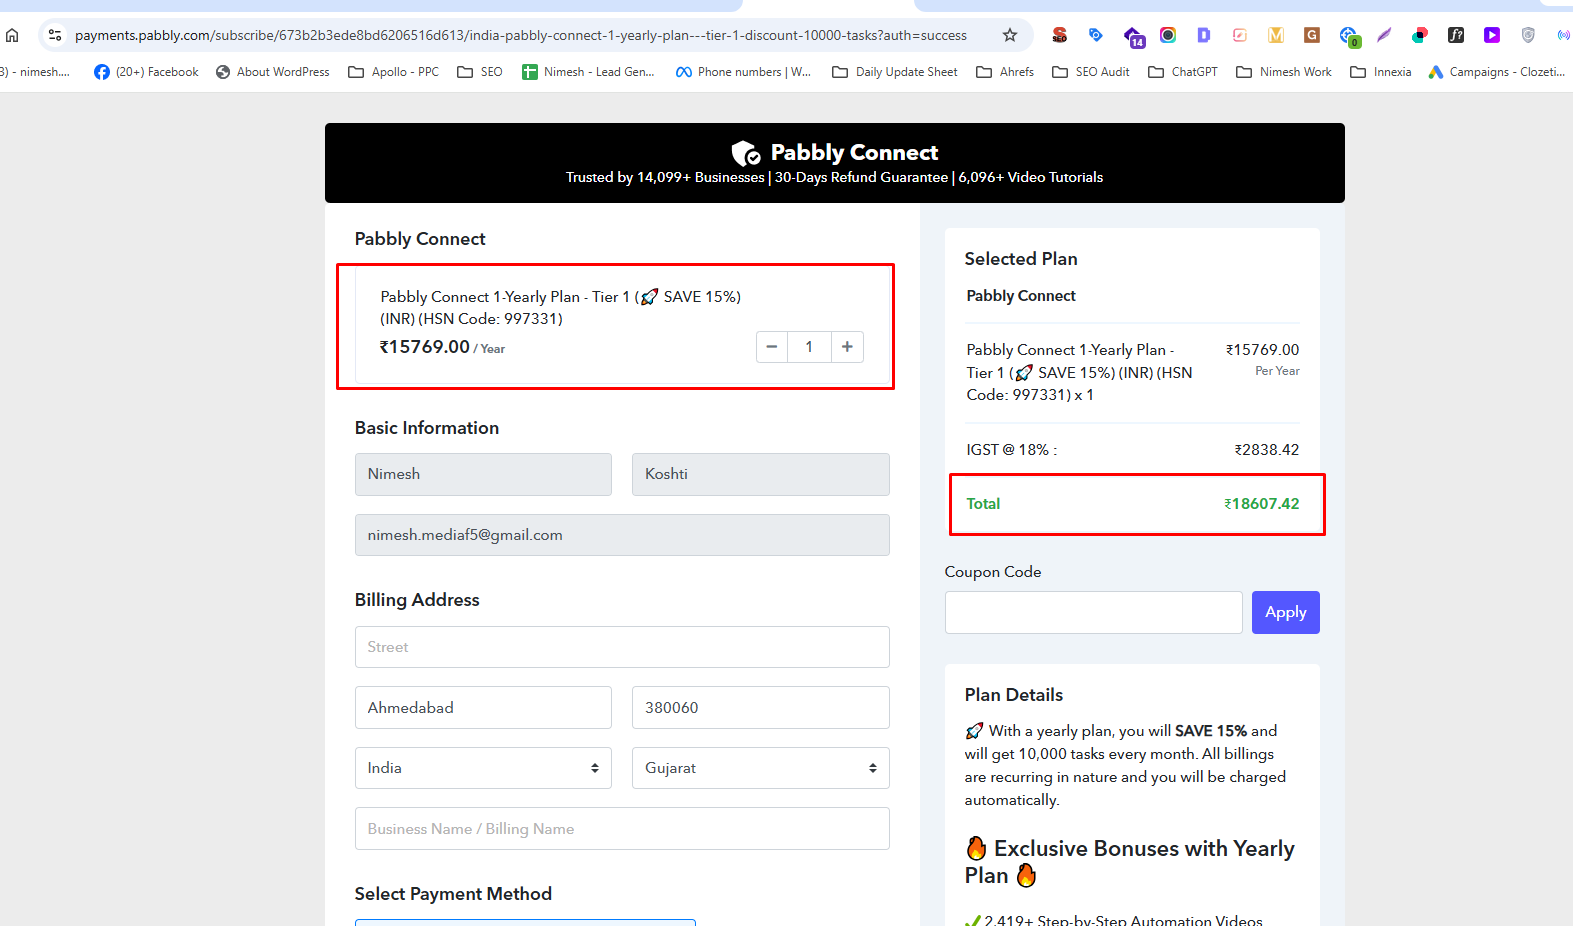Viewport: 1573px width, 926px height.
Task: Click the IGST @ 18% label
Action: (1011, 450)
